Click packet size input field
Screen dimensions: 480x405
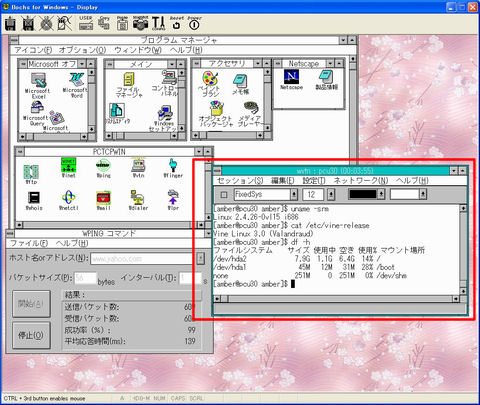(86, 278)
